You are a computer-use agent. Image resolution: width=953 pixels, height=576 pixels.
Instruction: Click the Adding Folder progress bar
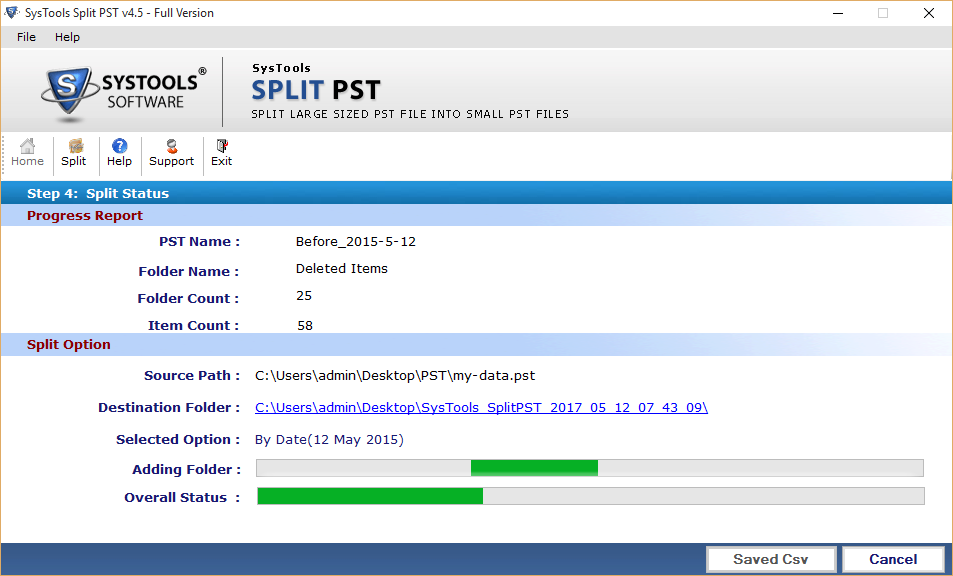pyautogui.click(x=590, y=468)
